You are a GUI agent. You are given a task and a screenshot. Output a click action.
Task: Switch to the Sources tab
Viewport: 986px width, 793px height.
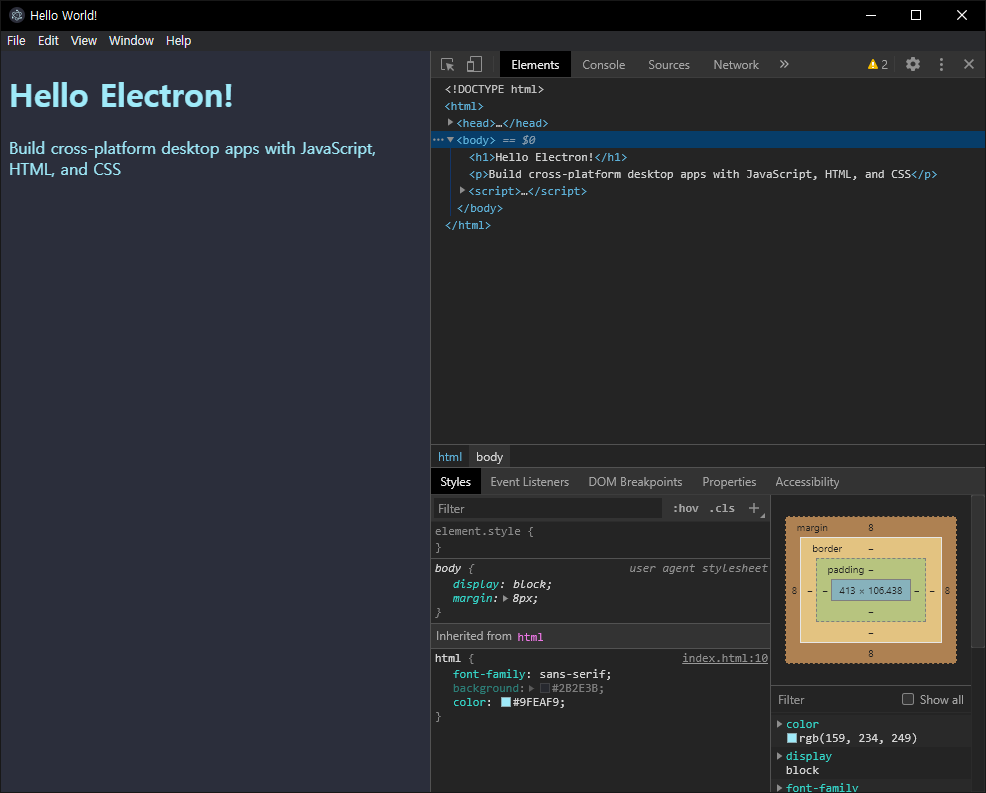[668, 64]
